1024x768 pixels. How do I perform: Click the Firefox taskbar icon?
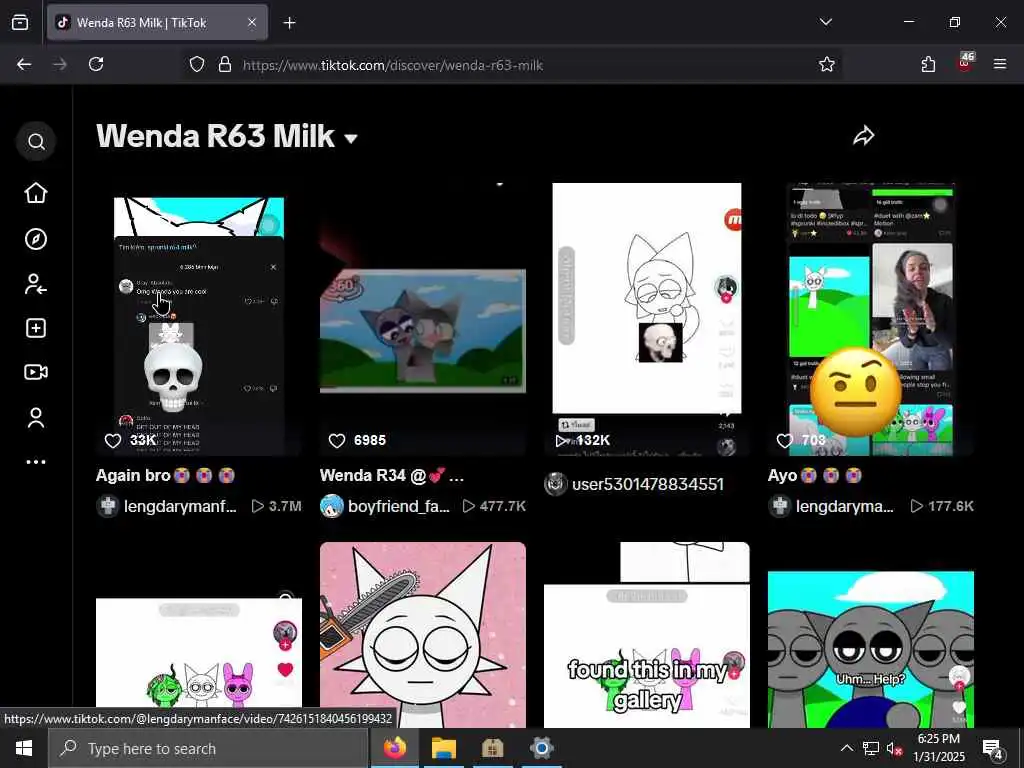pos(395,748)
